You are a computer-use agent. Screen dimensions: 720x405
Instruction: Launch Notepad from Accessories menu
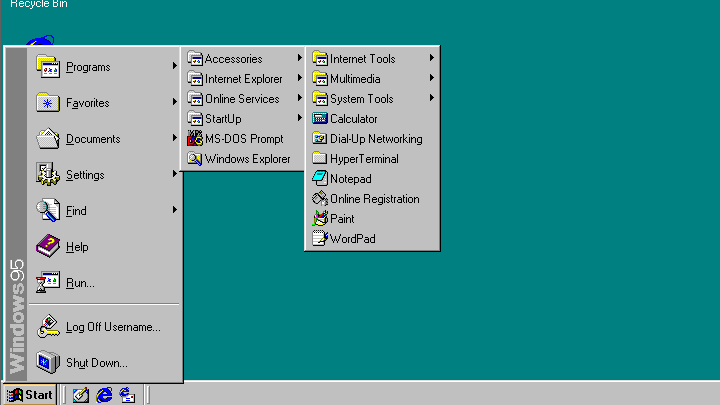(372, 179)
